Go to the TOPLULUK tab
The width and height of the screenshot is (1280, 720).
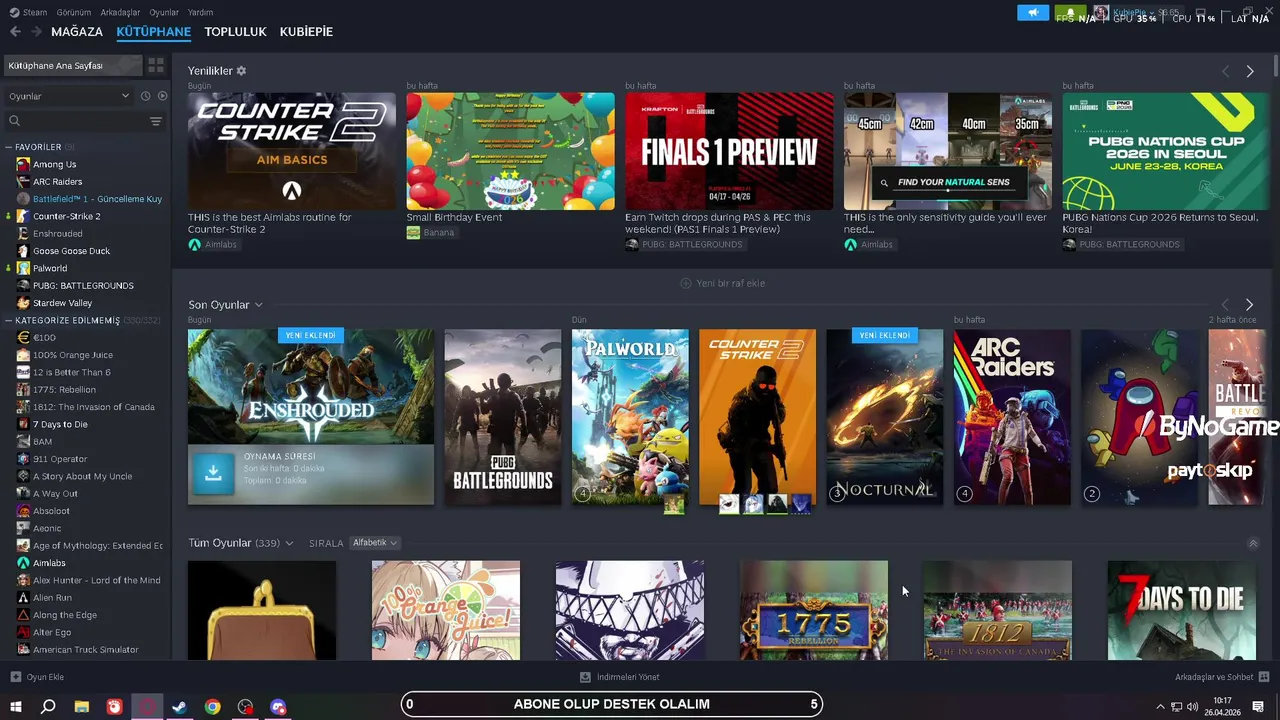235,32
